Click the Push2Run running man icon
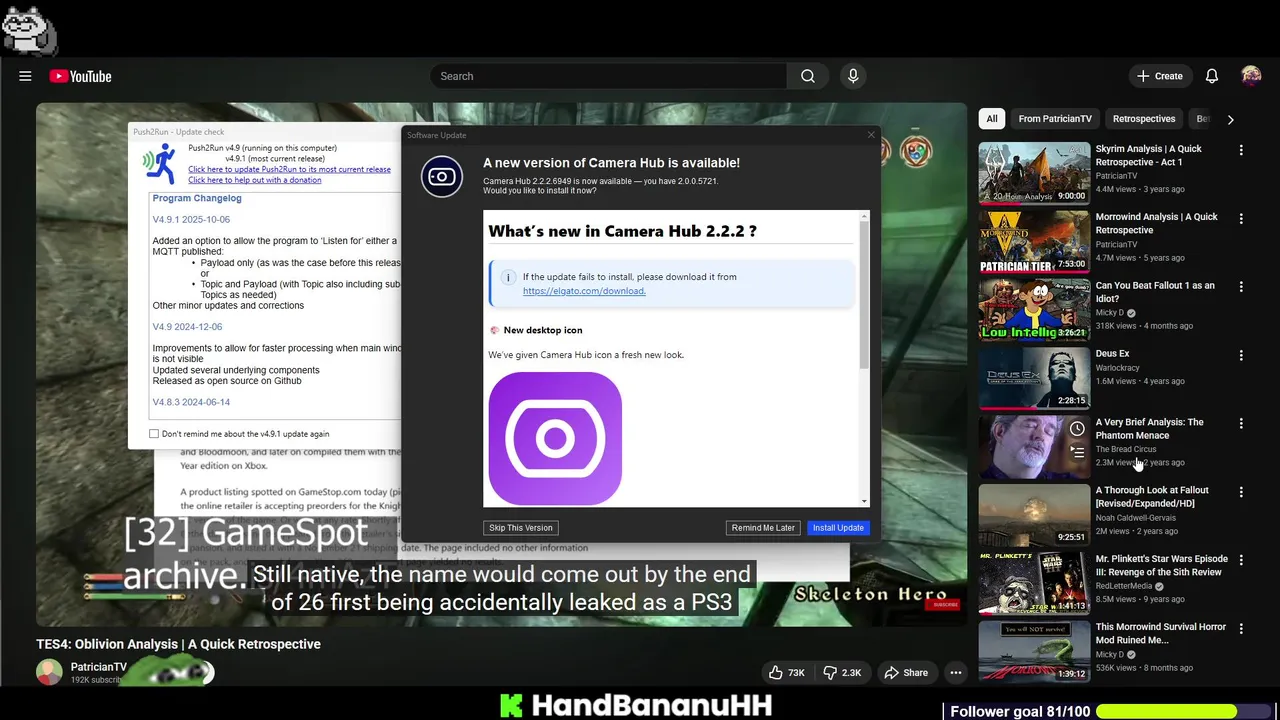The image size is (1280, 720). tap(160, 165)
